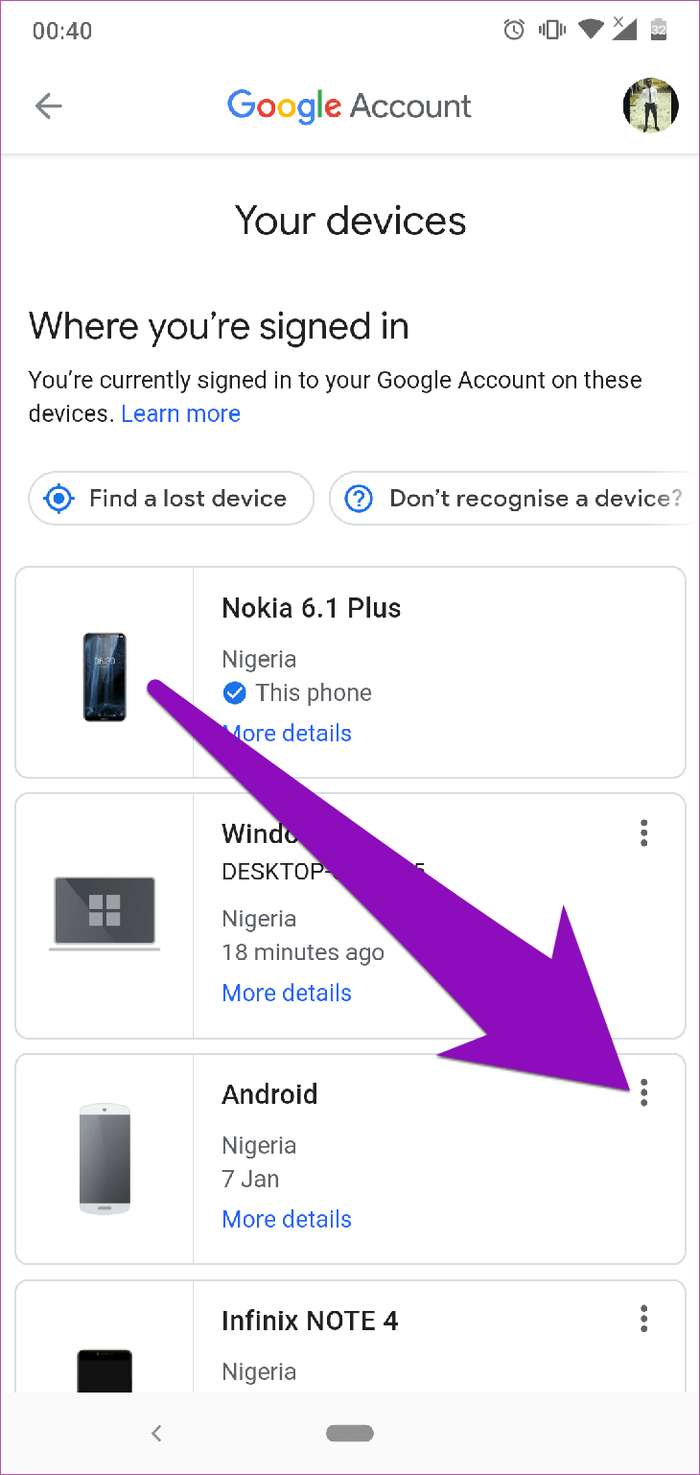Open More details for the Android device
Image resolution: width=700 pixels, height=1475 pixels.
287,1219
